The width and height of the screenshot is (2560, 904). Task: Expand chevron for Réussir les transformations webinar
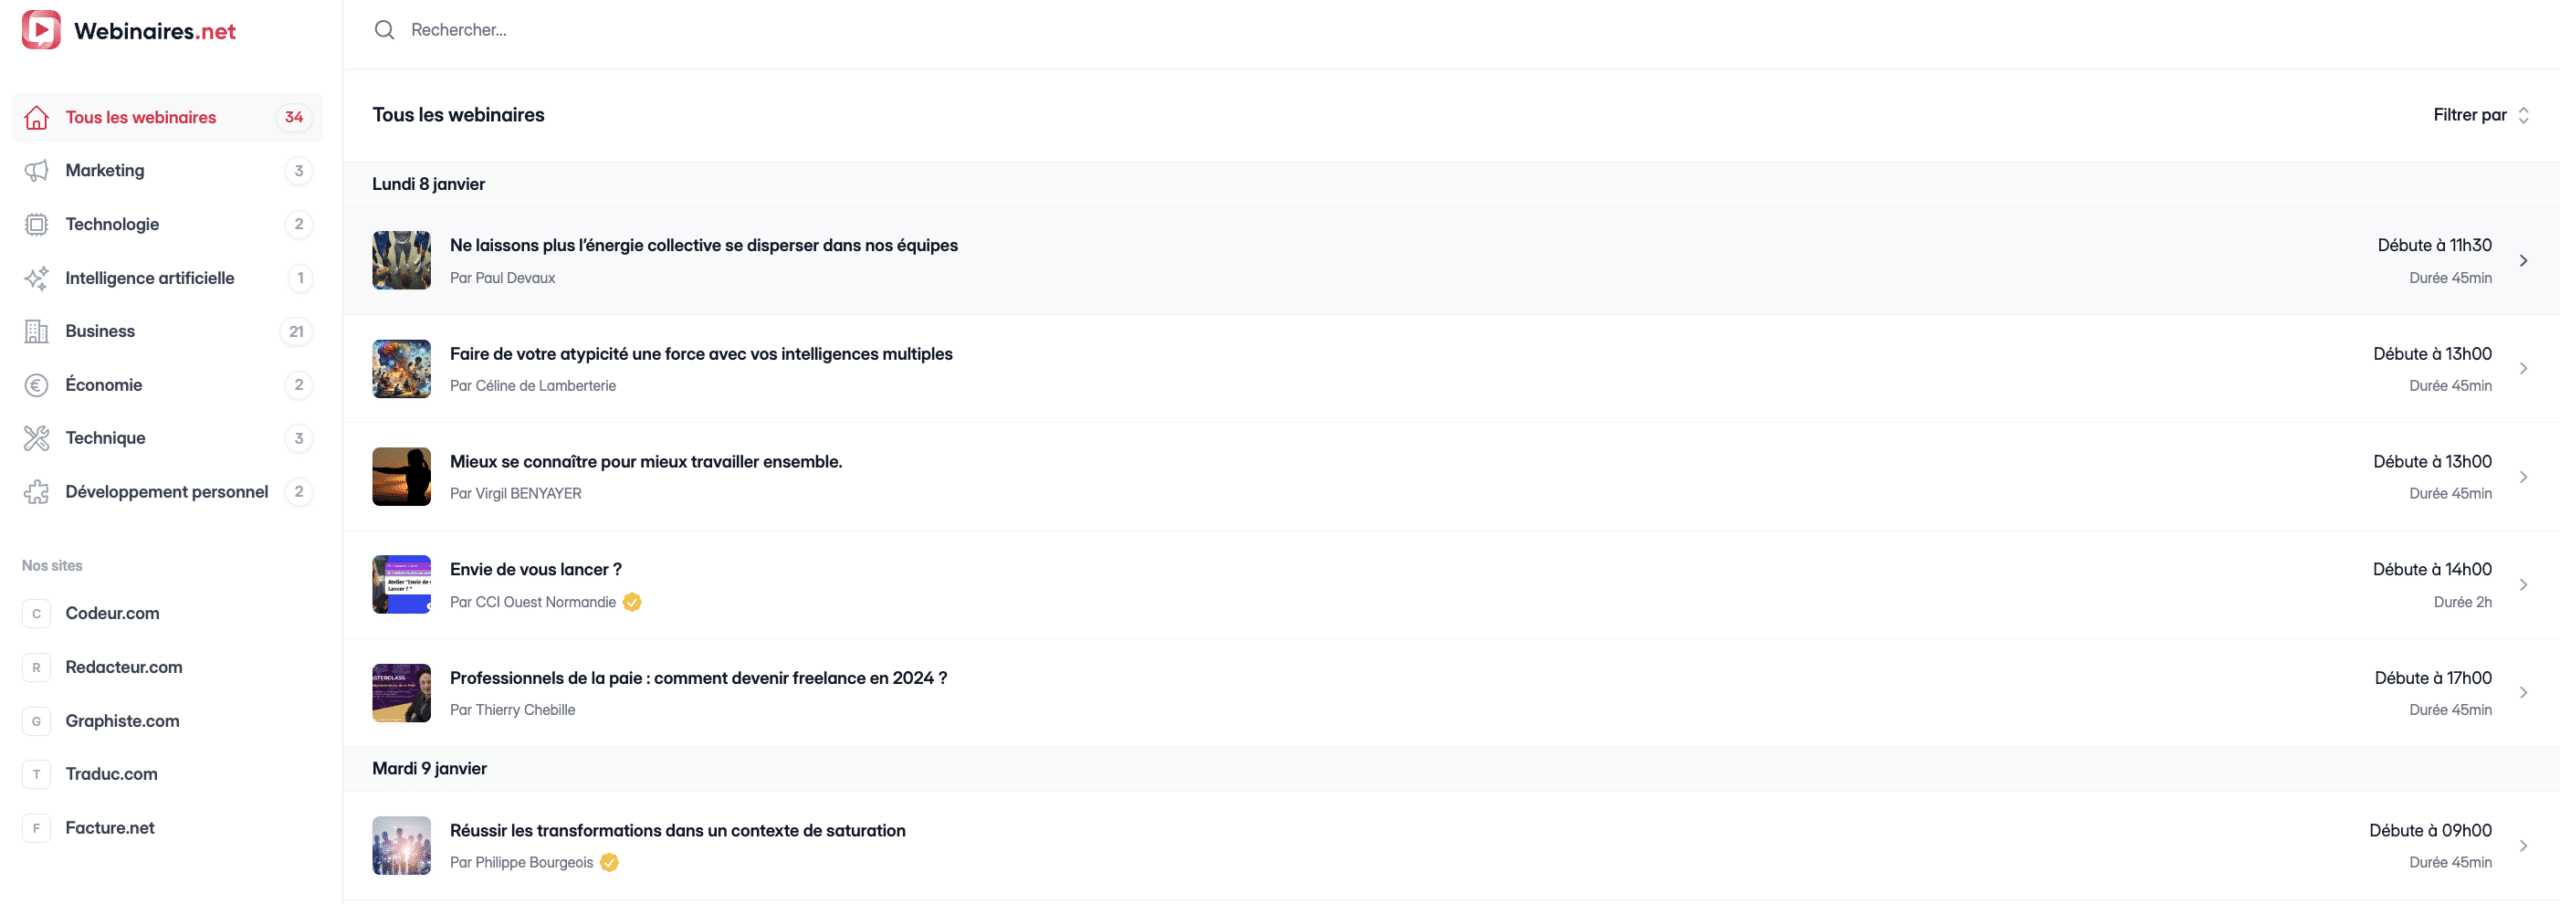pos(2523,846)
